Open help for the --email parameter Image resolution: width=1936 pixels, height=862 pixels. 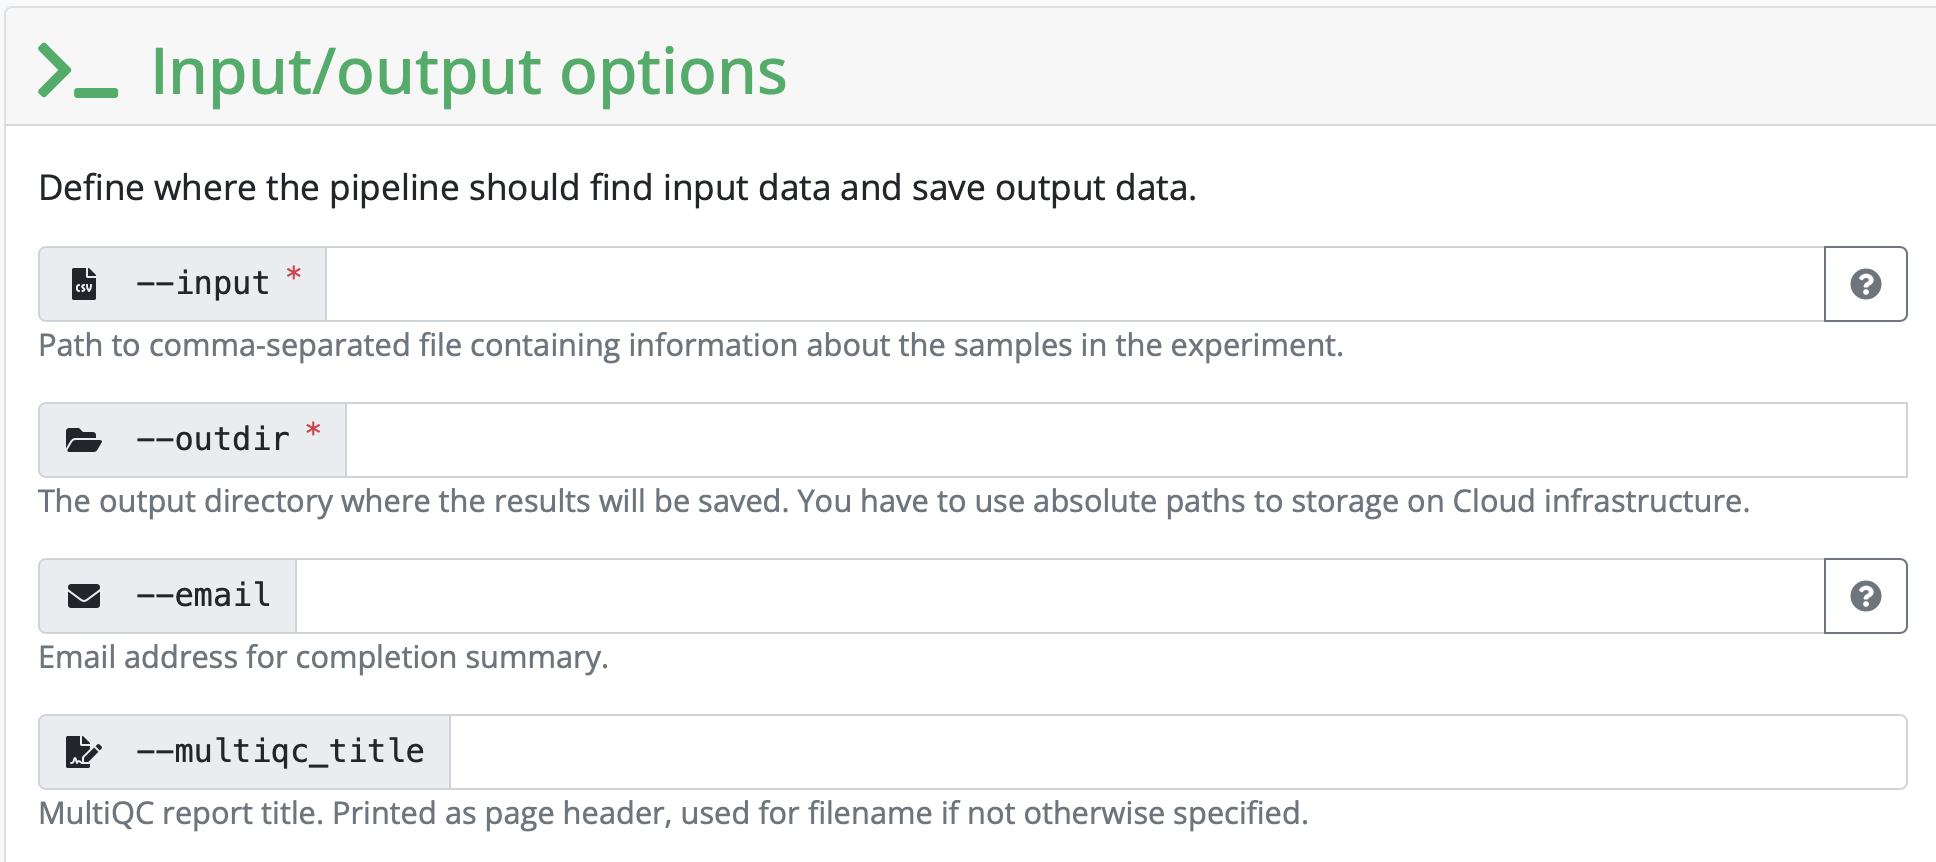(x=1865, y=596)
